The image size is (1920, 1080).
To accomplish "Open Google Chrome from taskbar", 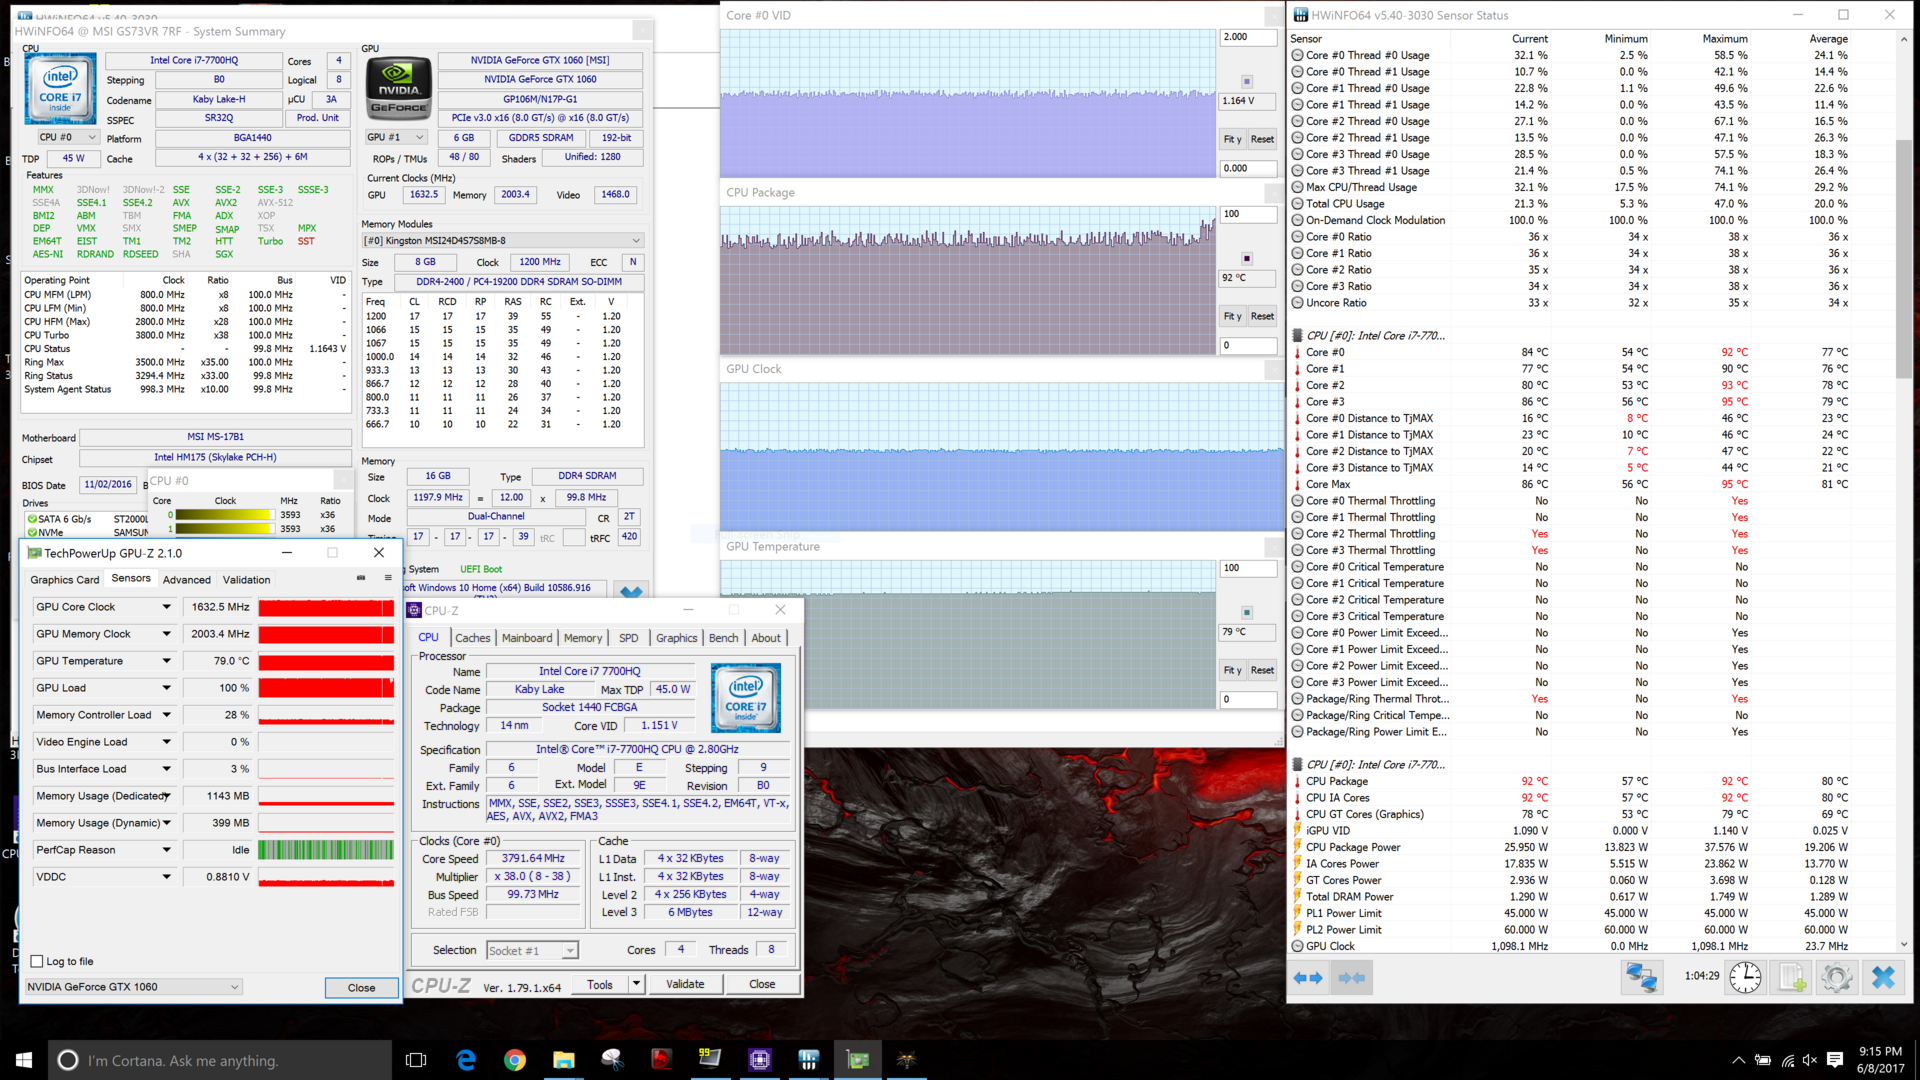I will 515,1060.
